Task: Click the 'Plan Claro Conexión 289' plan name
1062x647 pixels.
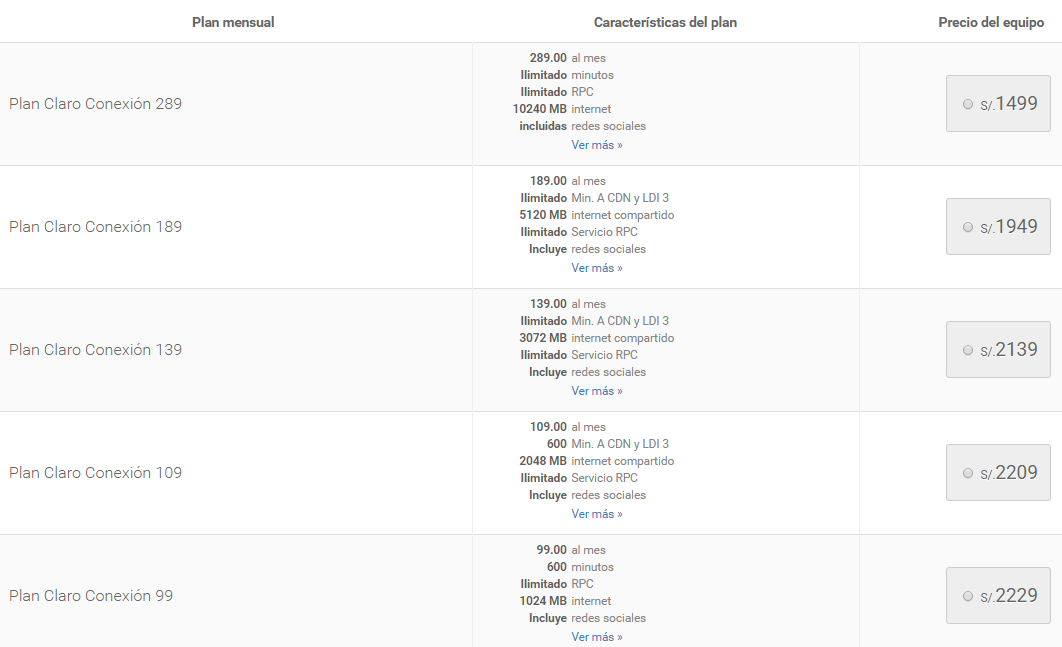Action: pos(95,104)
